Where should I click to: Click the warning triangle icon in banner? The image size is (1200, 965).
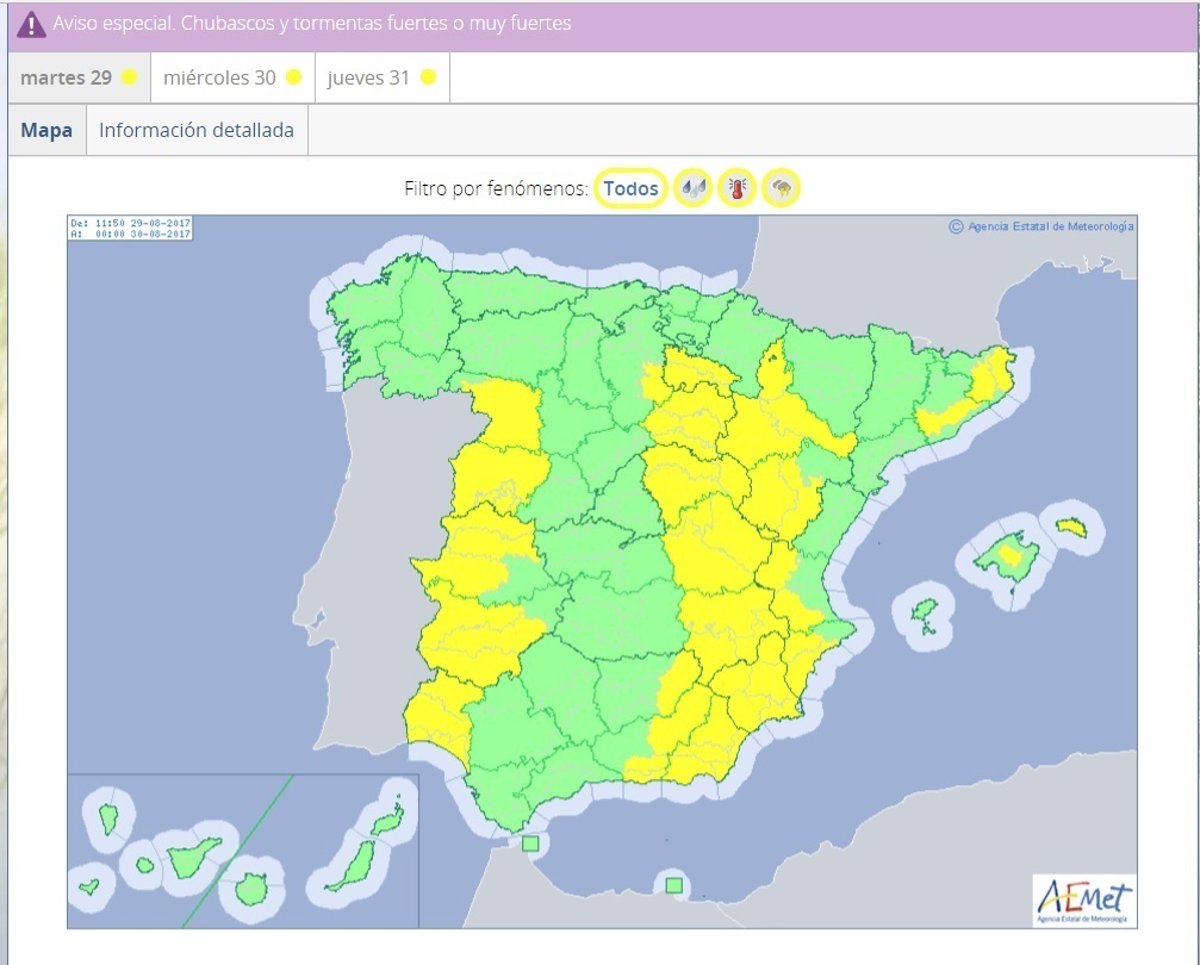[31, 24]
